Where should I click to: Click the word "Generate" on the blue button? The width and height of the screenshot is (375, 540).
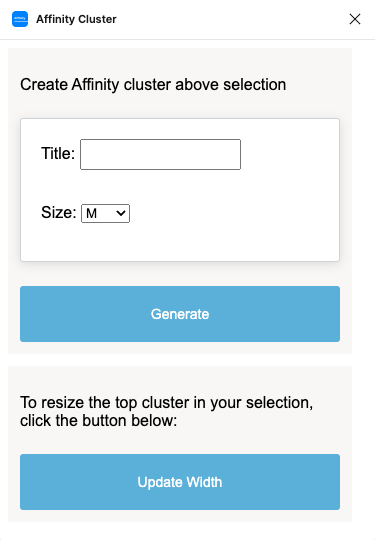[x=180, y=314]
